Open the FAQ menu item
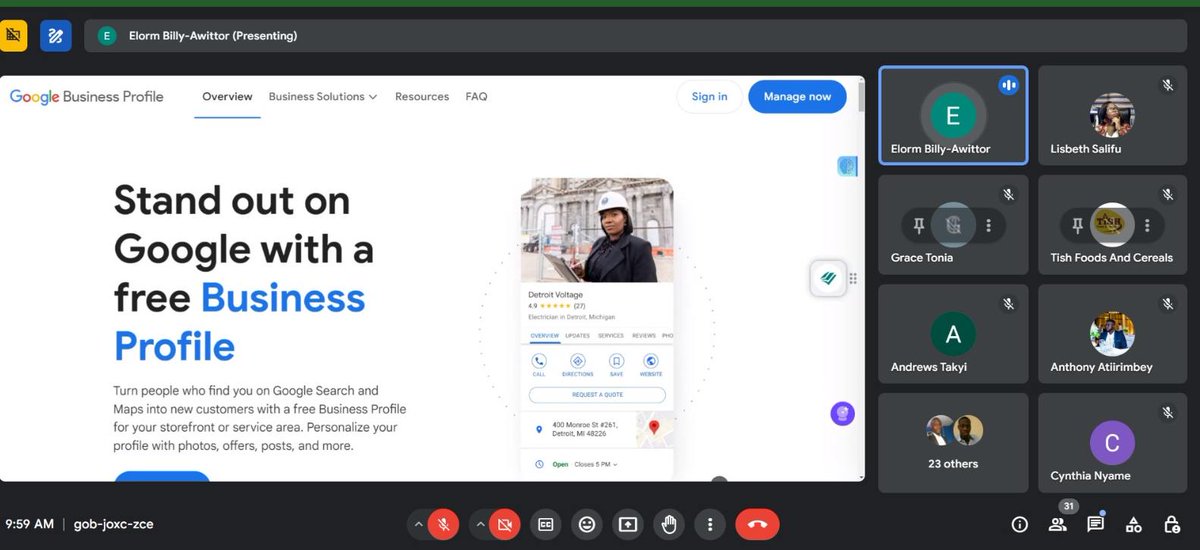Screen dimensions: 1200x550 pos(476,97)
